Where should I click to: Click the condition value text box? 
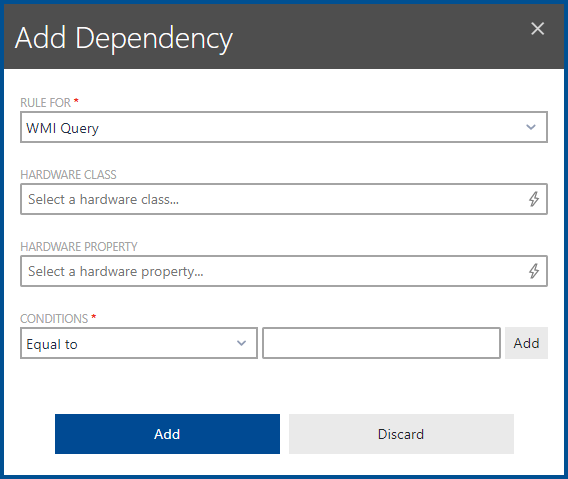click(x=381, y=343)
